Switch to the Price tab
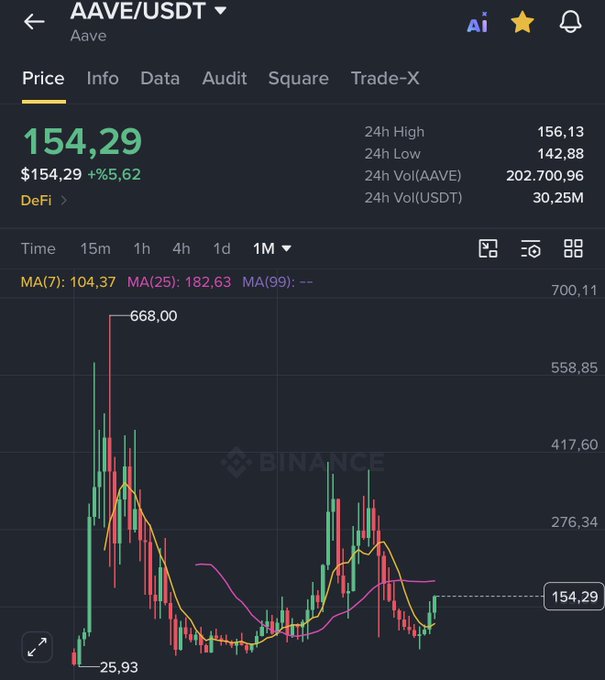 click(x=43, y=78)
